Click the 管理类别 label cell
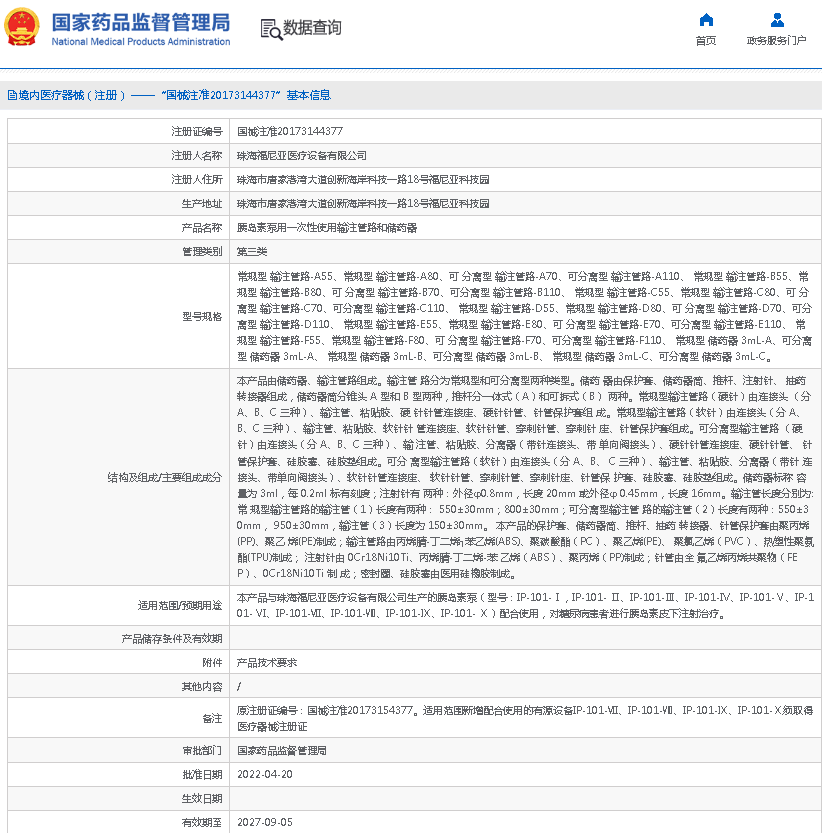This screenshot has width=822, height=833. [x=118, y=251]
